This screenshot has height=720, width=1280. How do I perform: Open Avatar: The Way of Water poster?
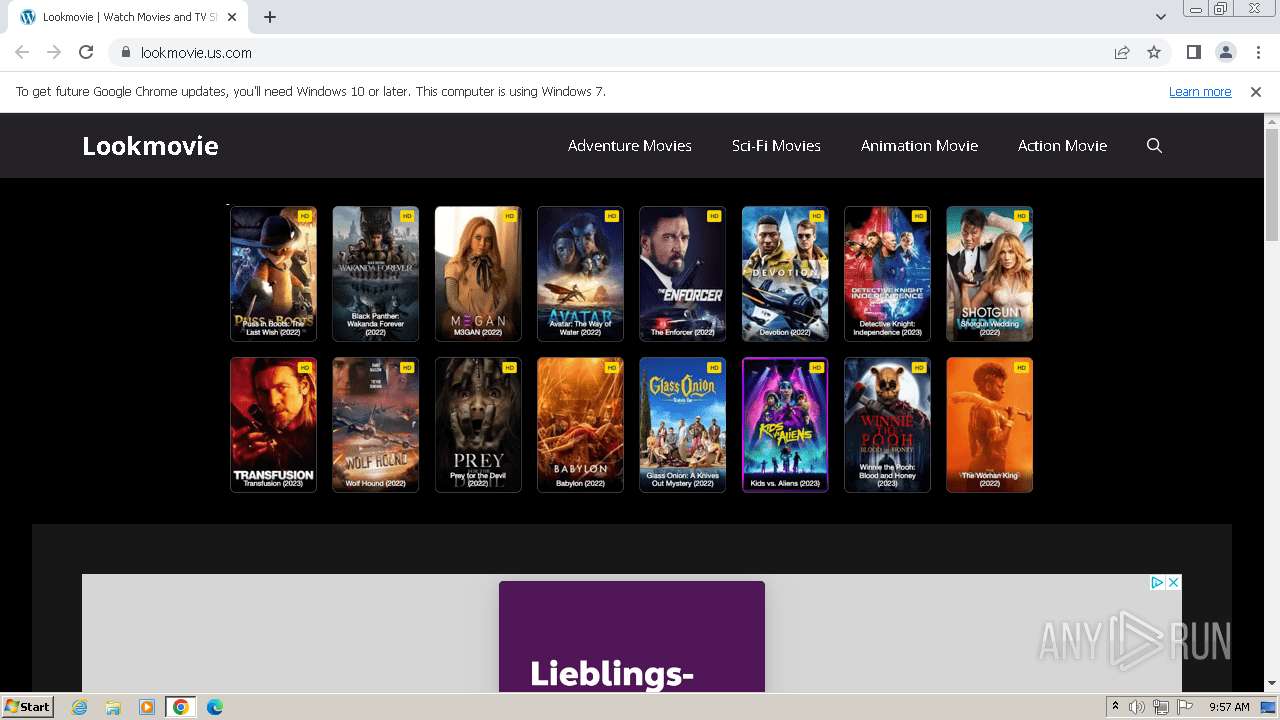point(580,274)
